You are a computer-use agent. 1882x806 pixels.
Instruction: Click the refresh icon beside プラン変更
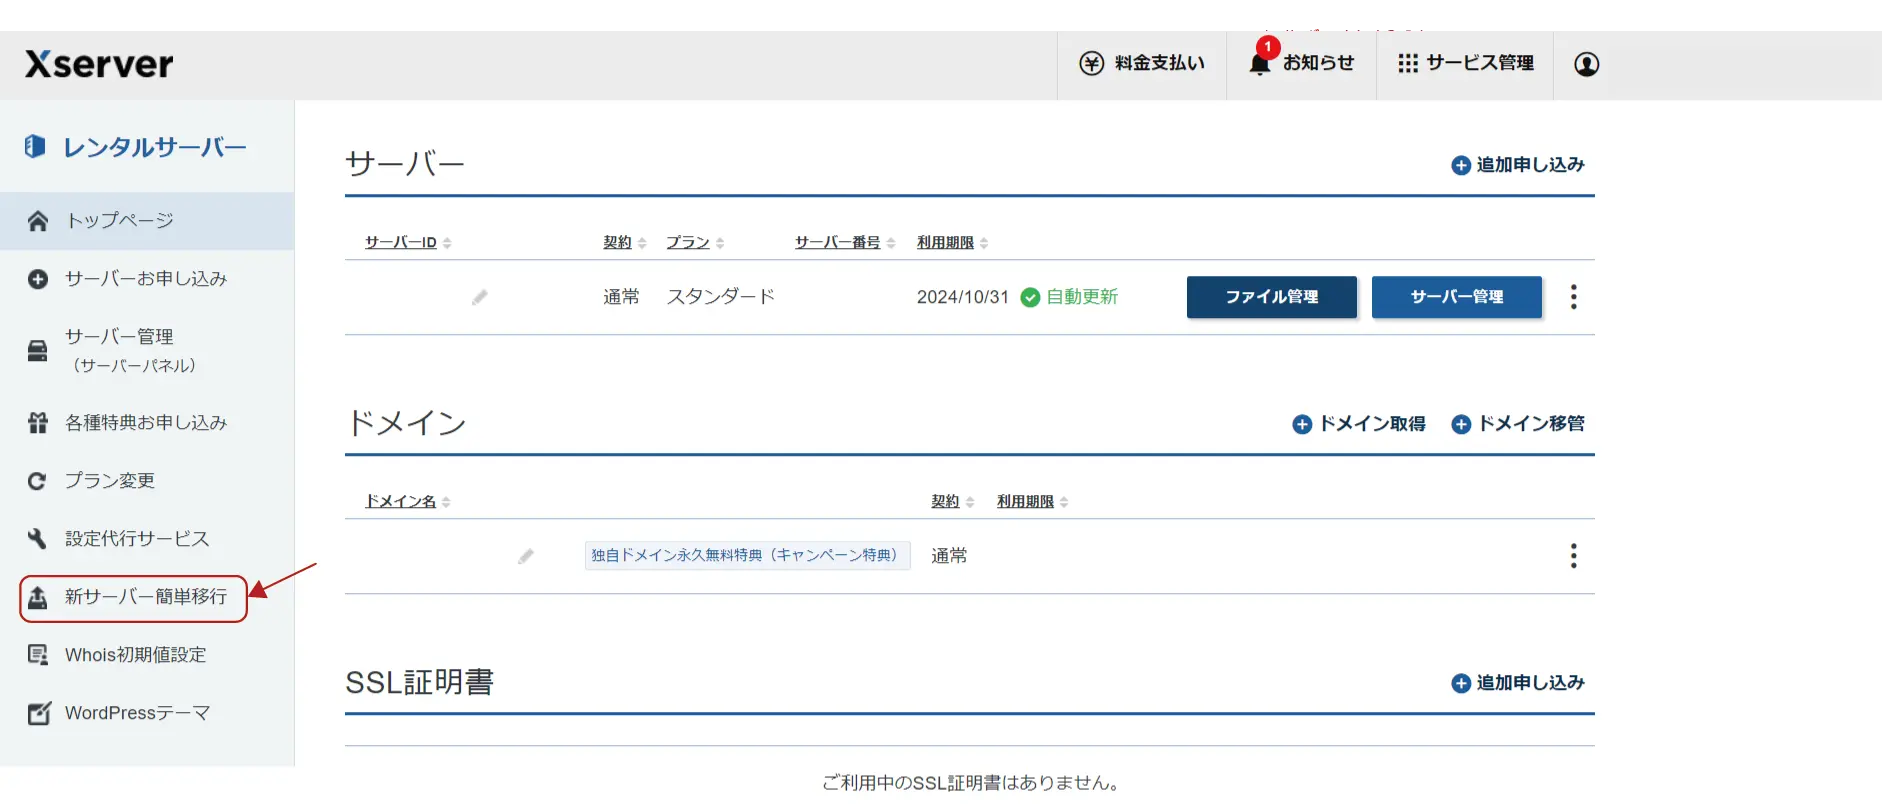point(37,481)
